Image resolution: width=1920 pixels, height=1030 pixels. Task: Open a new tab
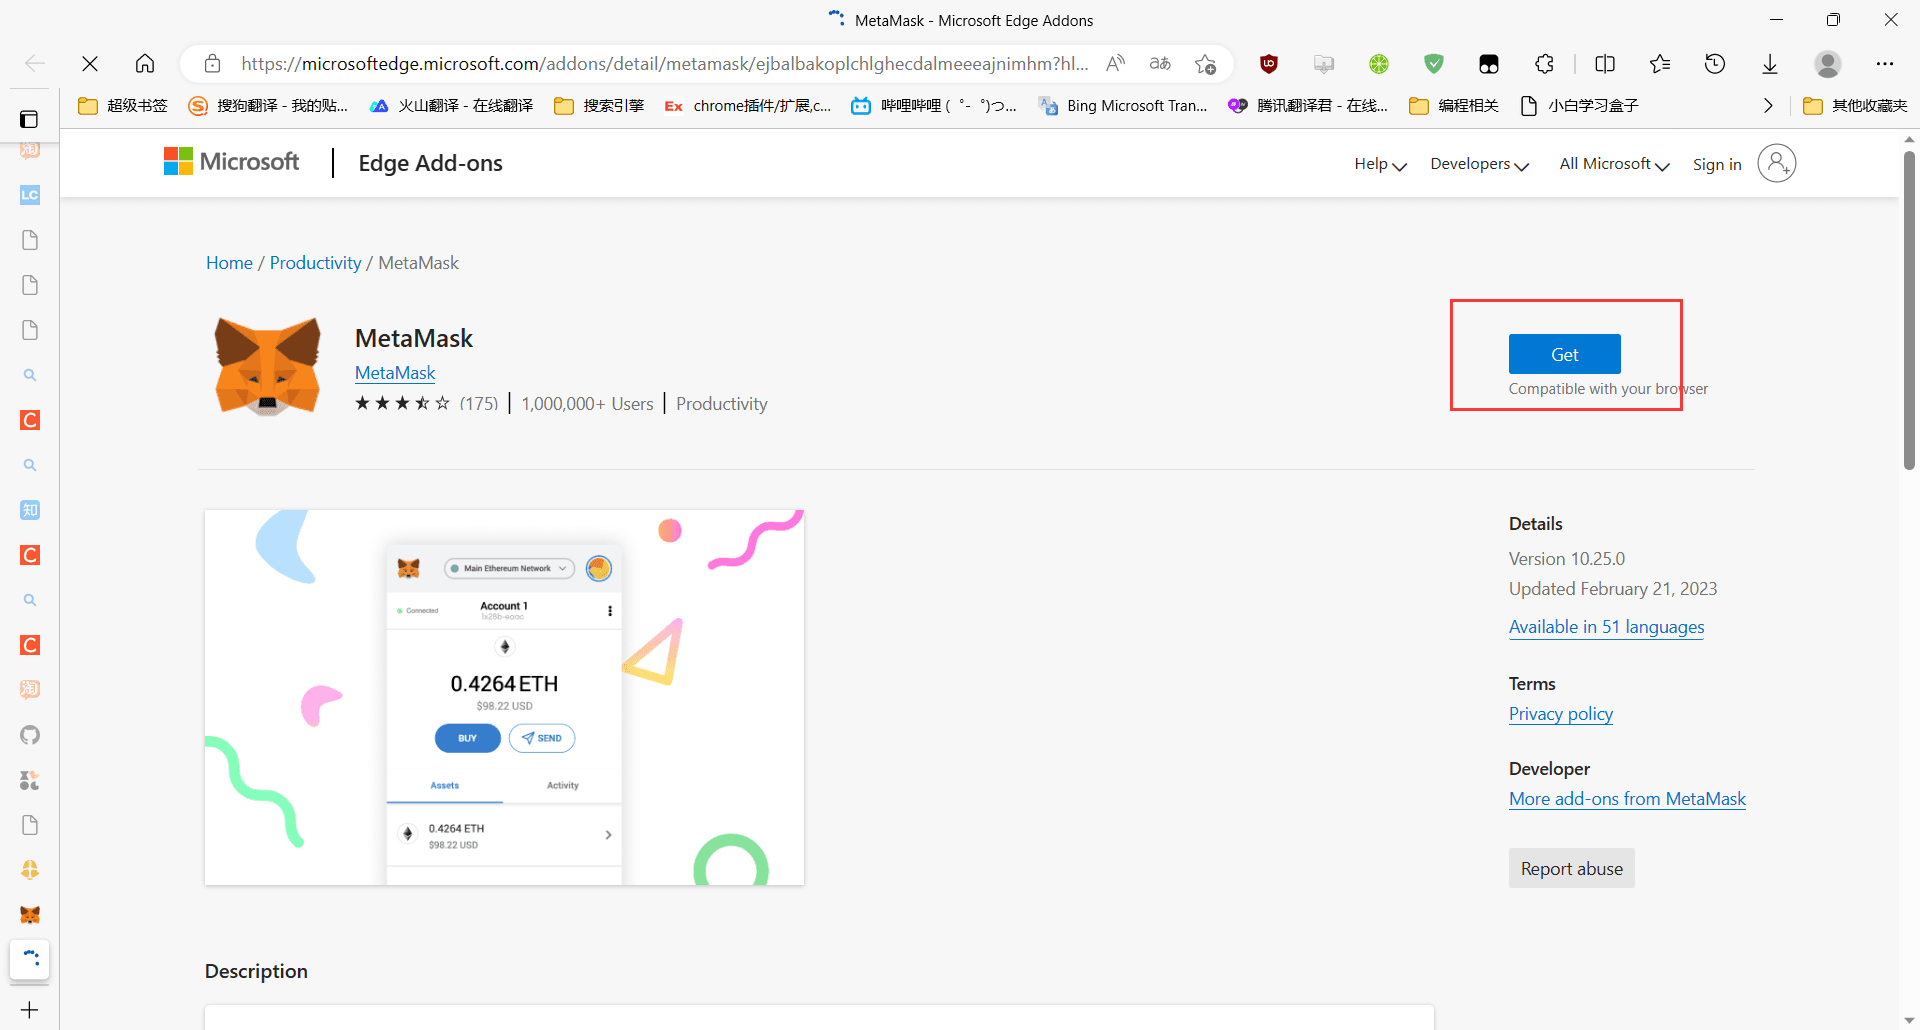pos(30,1010)
